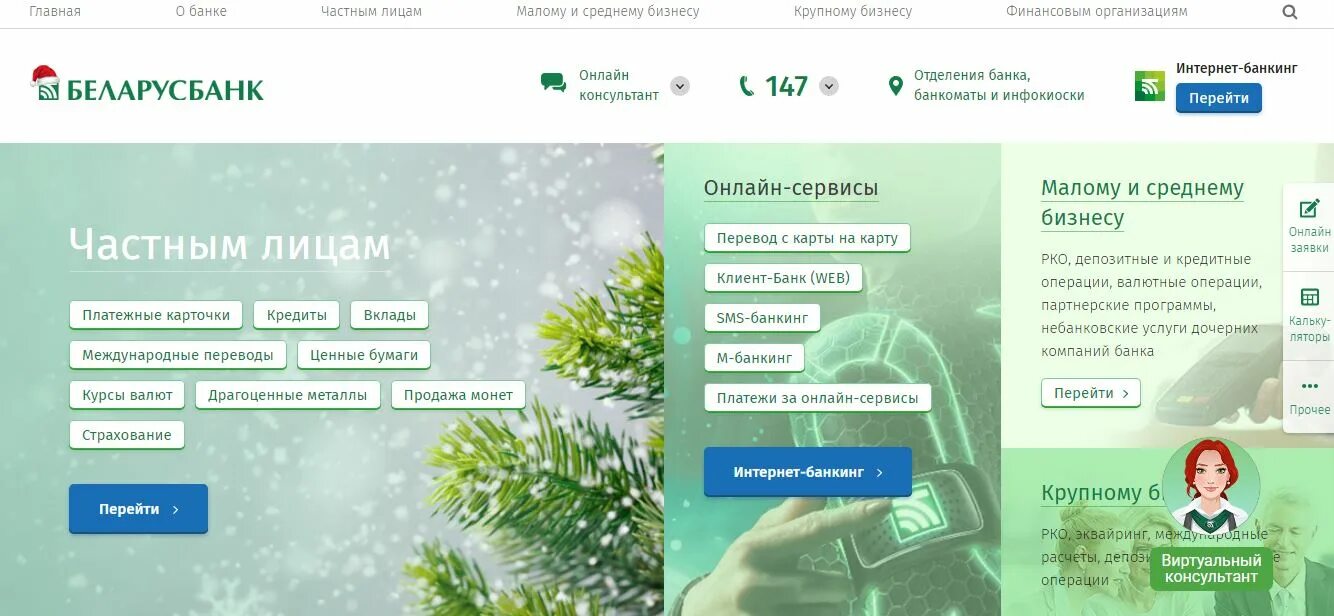The width and height of the screenshot is (1334, 616).
Task: Open Малому и среднему бизнесу heading link
Action: point(1142,202)
